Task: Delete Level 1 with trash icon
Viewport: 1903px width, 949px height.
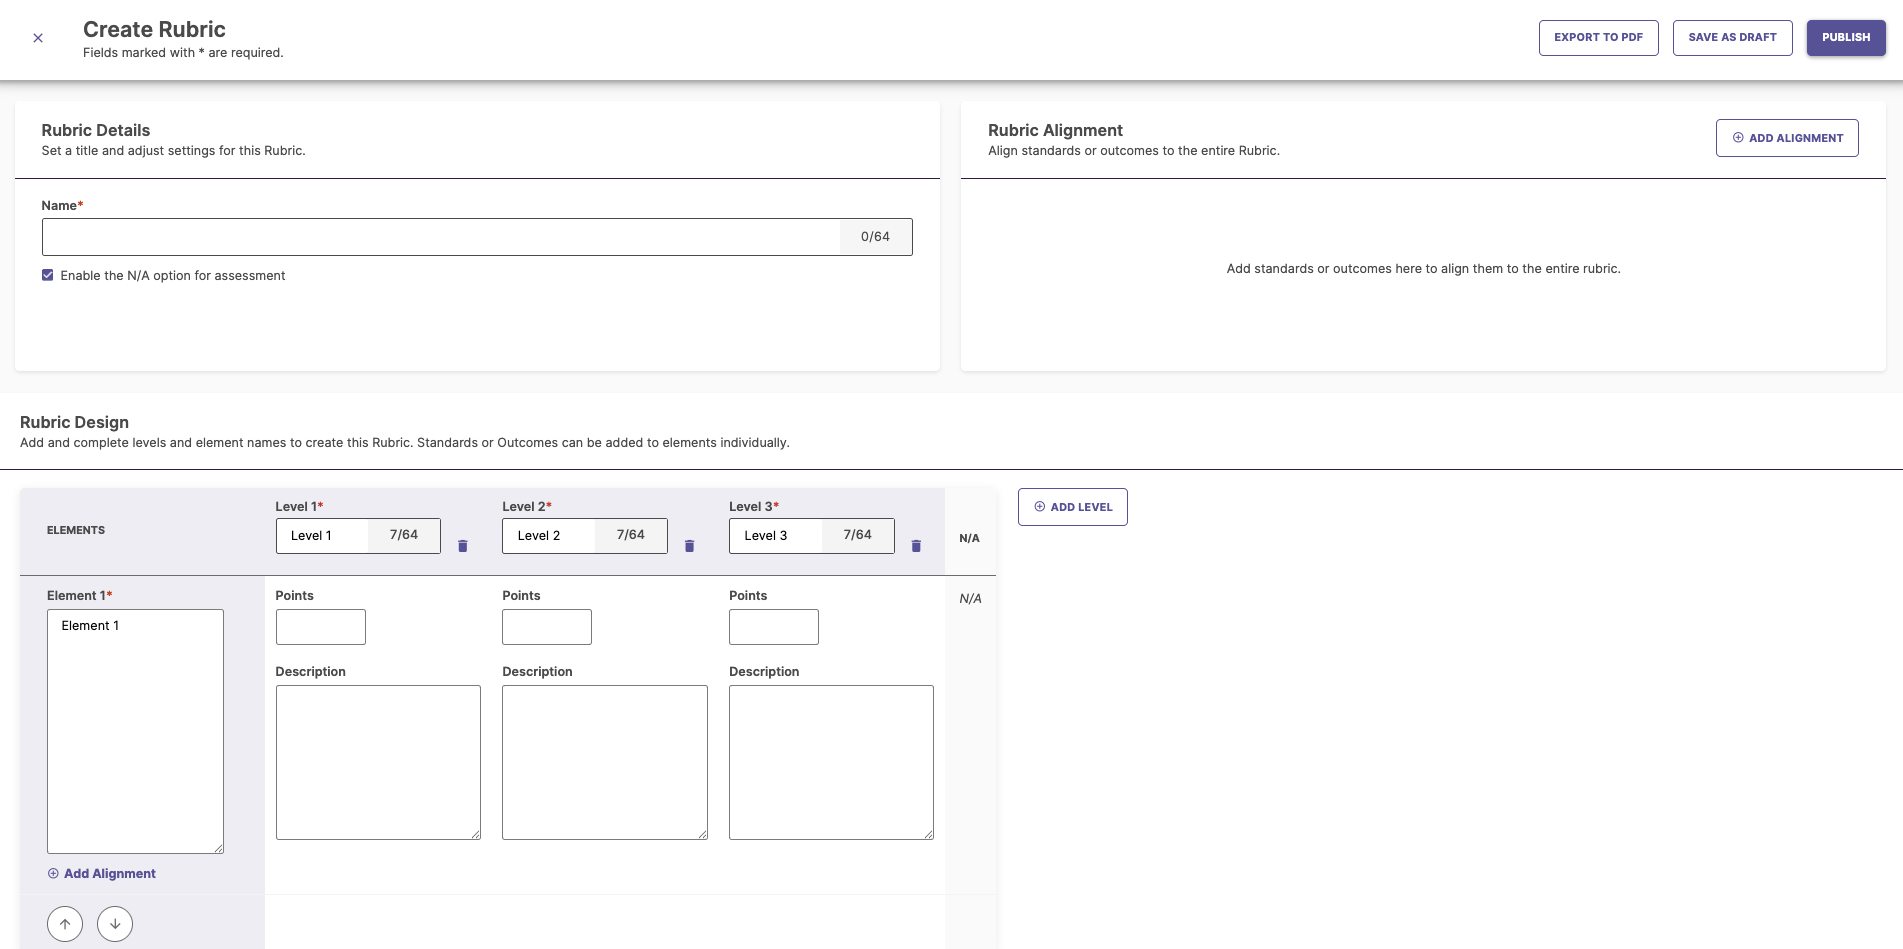Action: 463,546
